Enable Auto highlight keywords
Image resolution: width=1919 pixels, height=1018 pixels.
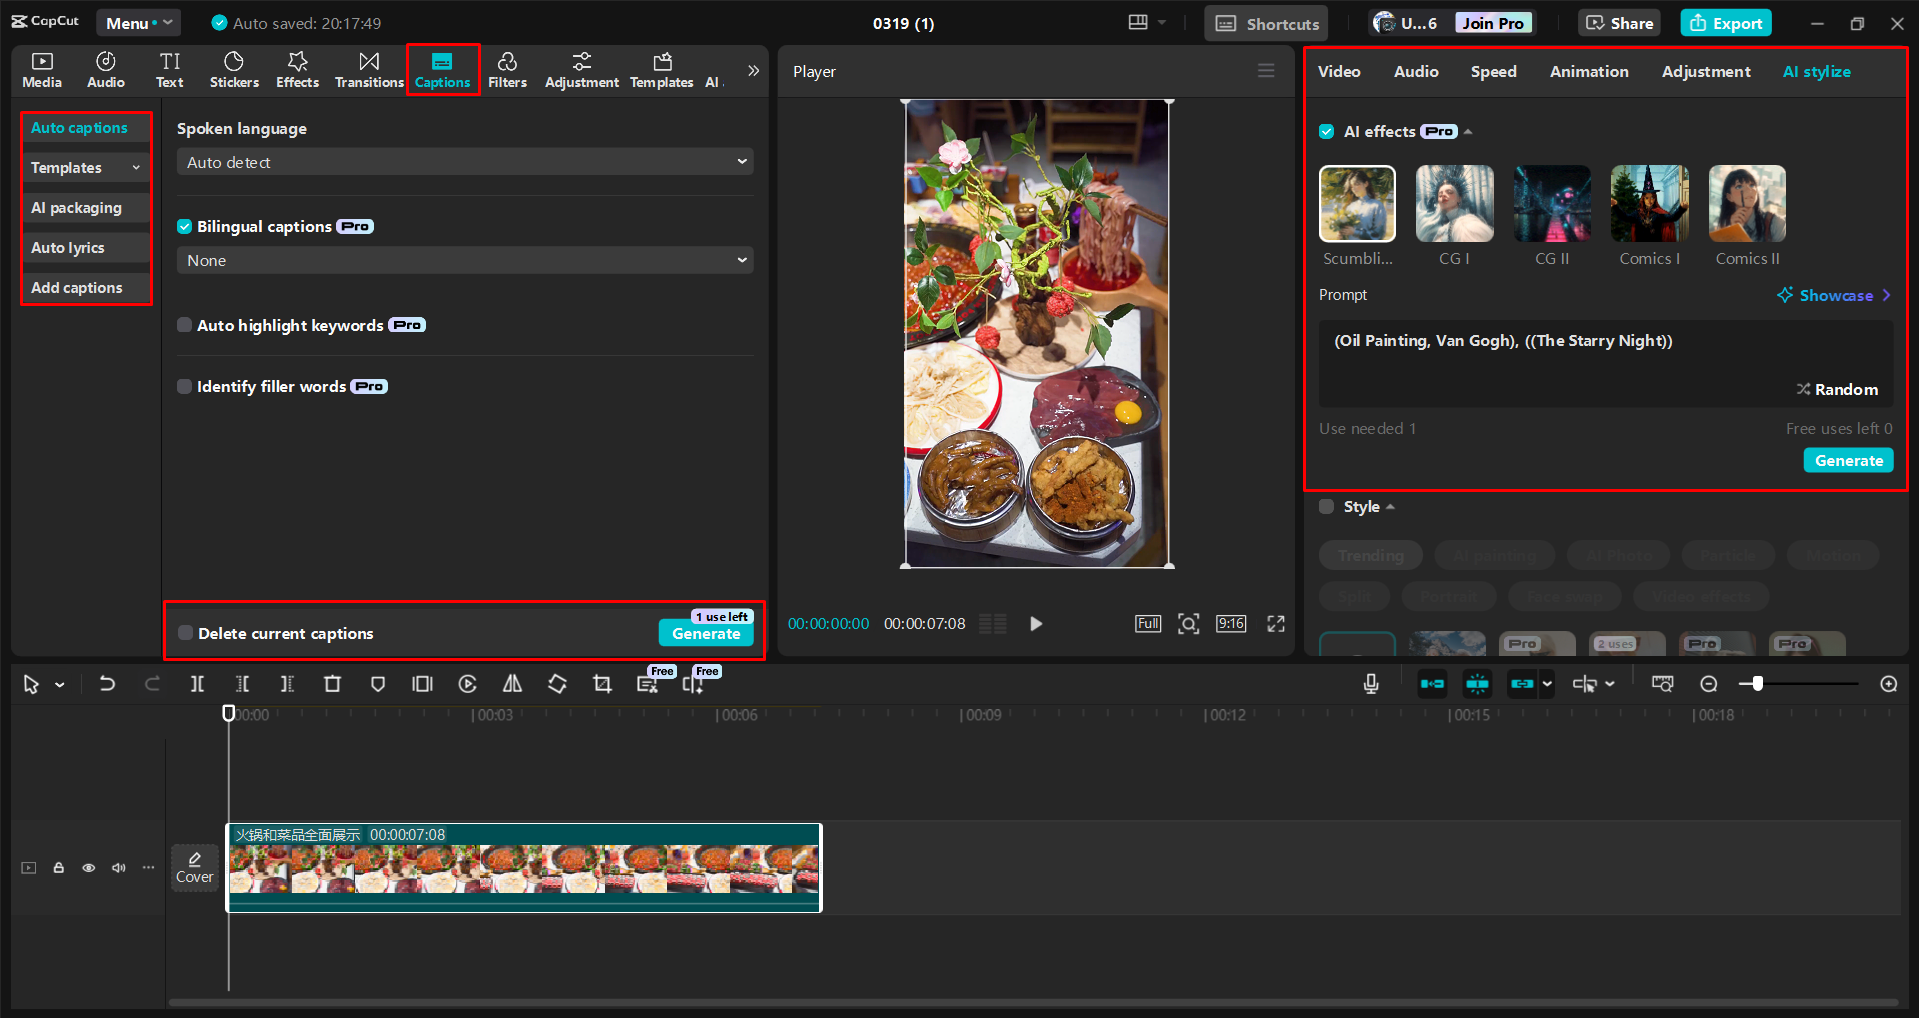(184, 325)
